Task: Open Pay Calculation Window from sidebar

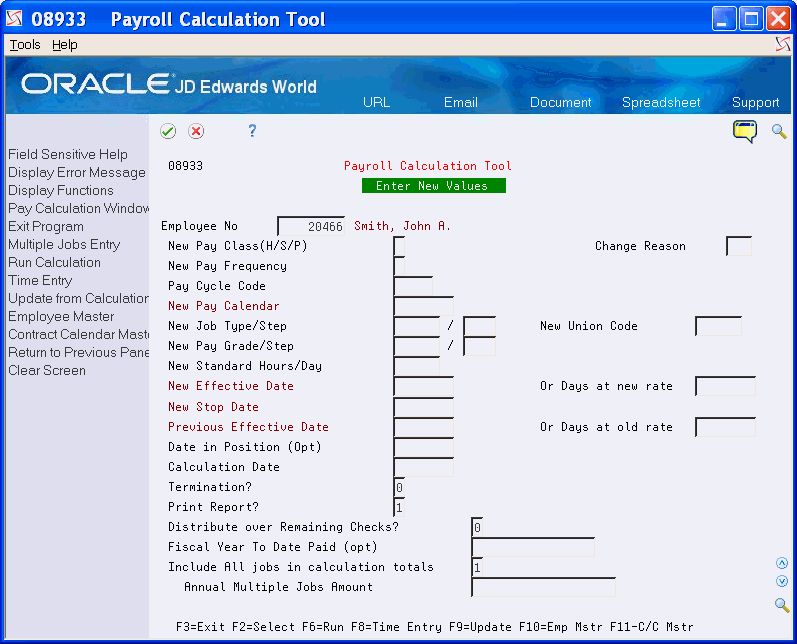Action: pyautogui.click(x=78, y=208)
